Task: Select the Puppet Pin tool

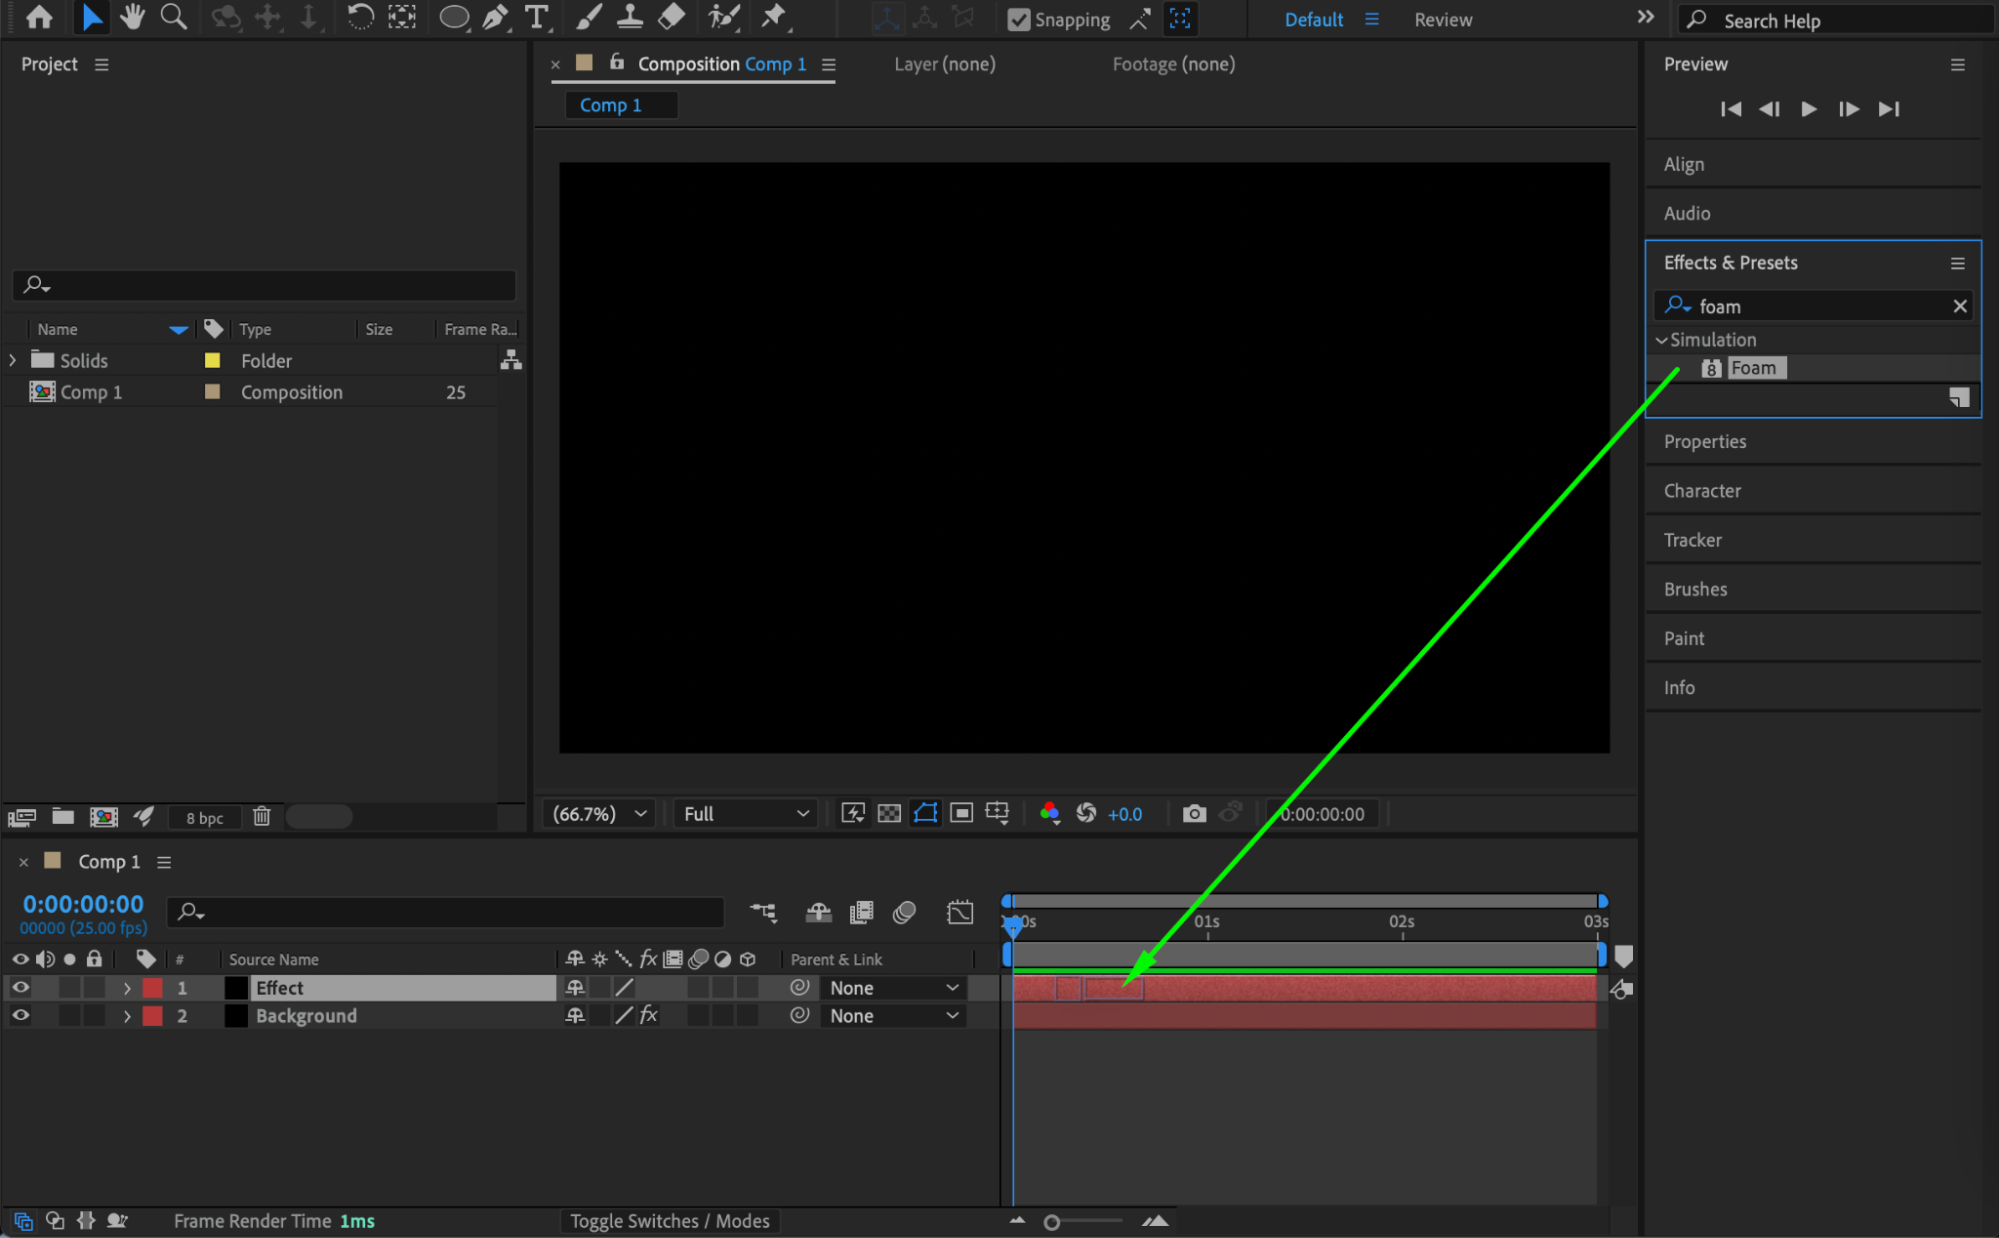Action: click(773, 17)
